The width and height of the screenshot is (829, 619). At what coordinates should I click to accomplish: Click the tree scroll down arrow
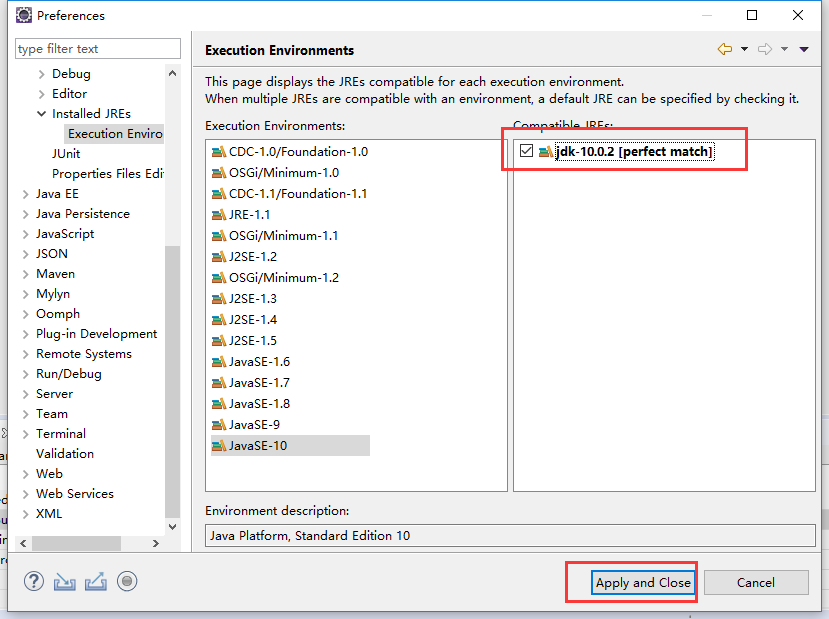coord(172,527)
